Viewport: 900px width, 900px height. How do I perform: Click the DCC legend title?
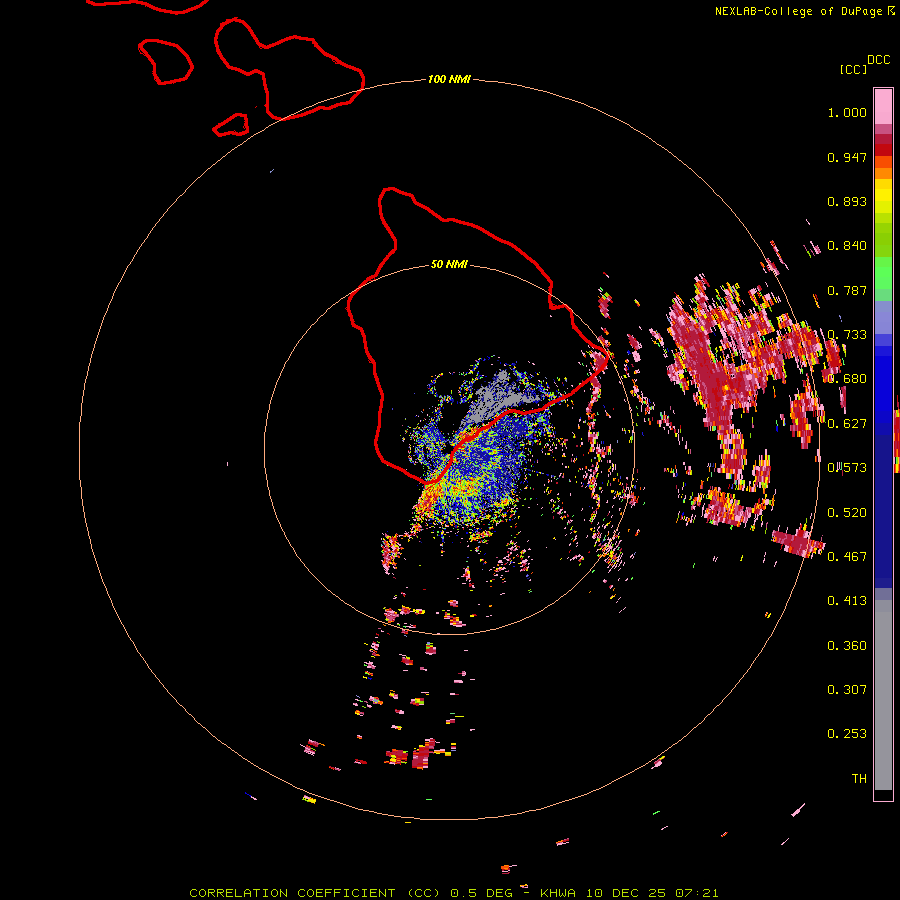point(879,60)
